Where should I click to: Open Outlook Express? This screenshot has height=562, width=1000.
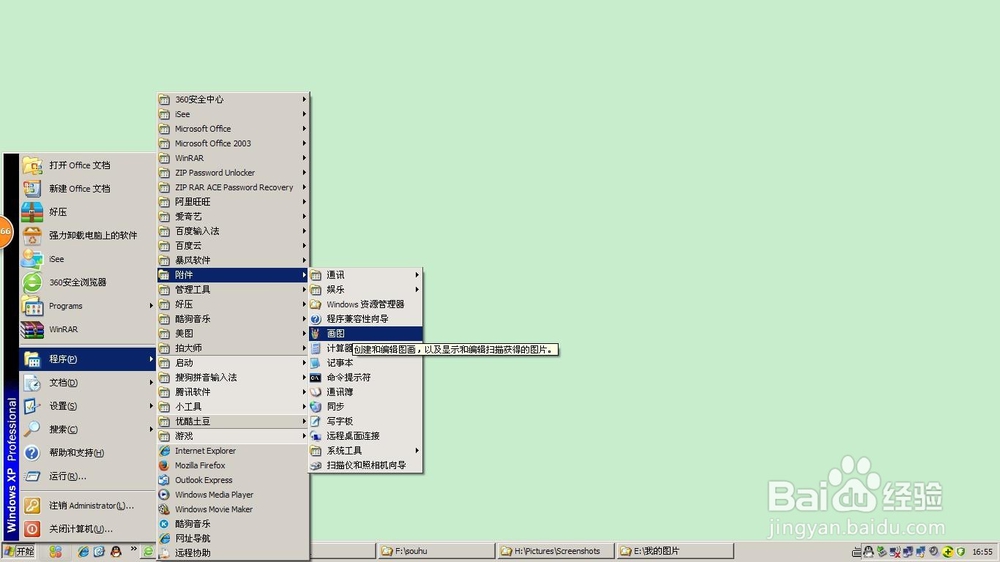(233, 480)
